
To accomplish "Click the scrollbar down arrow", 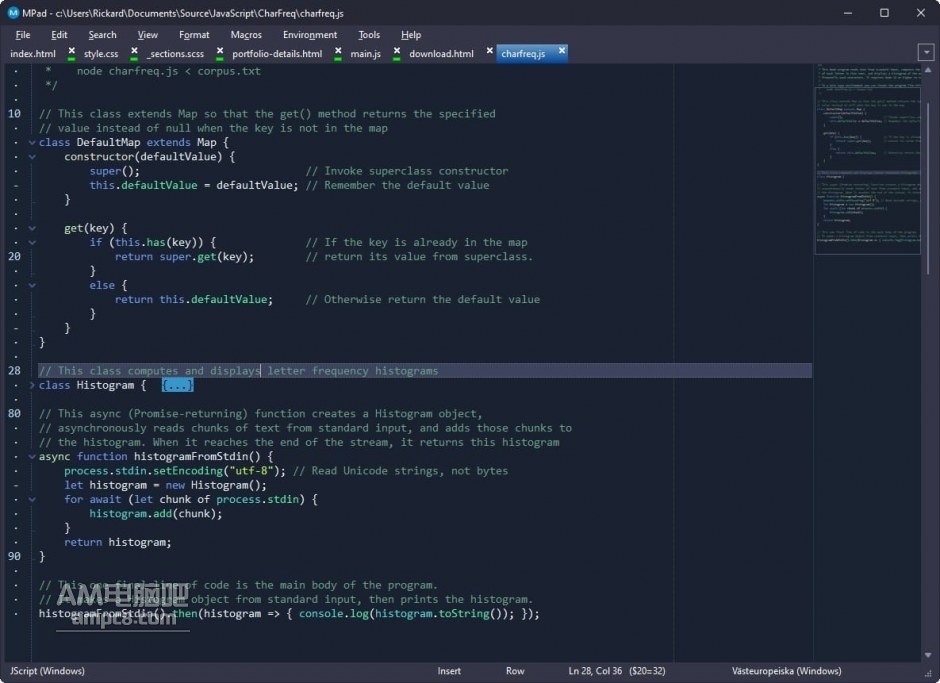I will click(929, 655).
